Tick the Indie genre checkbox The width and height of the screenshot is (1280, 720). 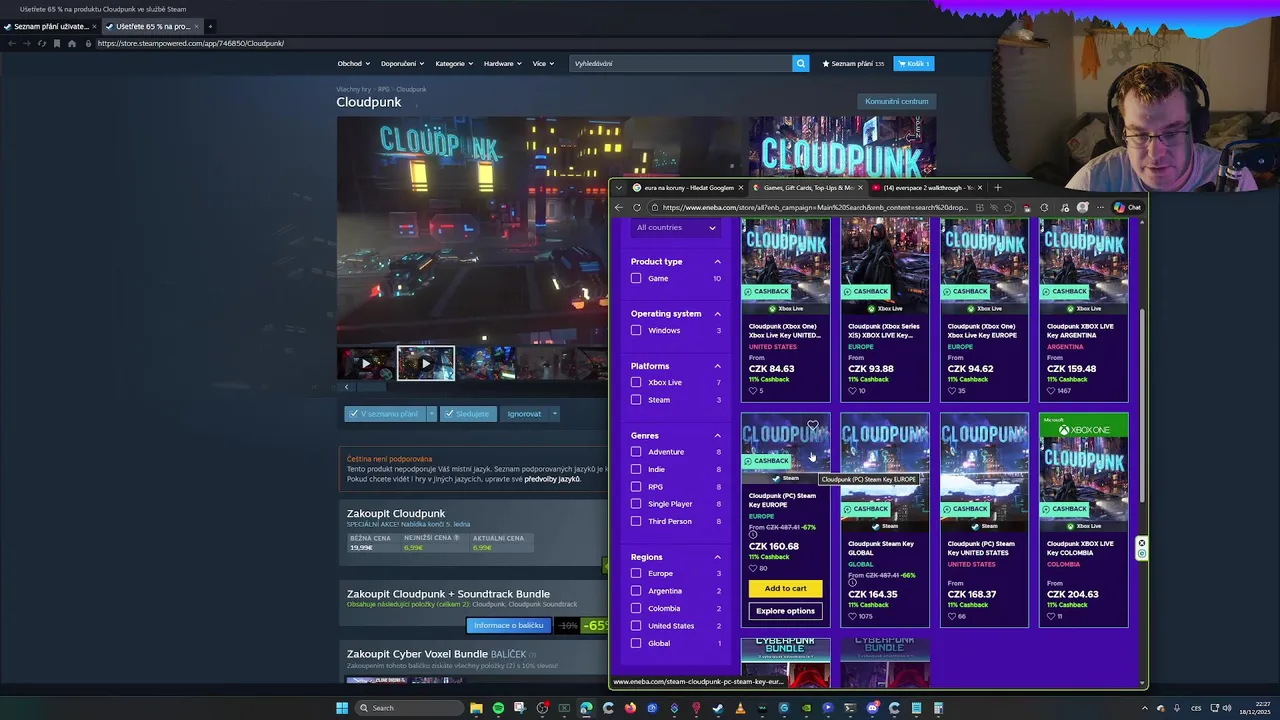(x=636, y=469)
